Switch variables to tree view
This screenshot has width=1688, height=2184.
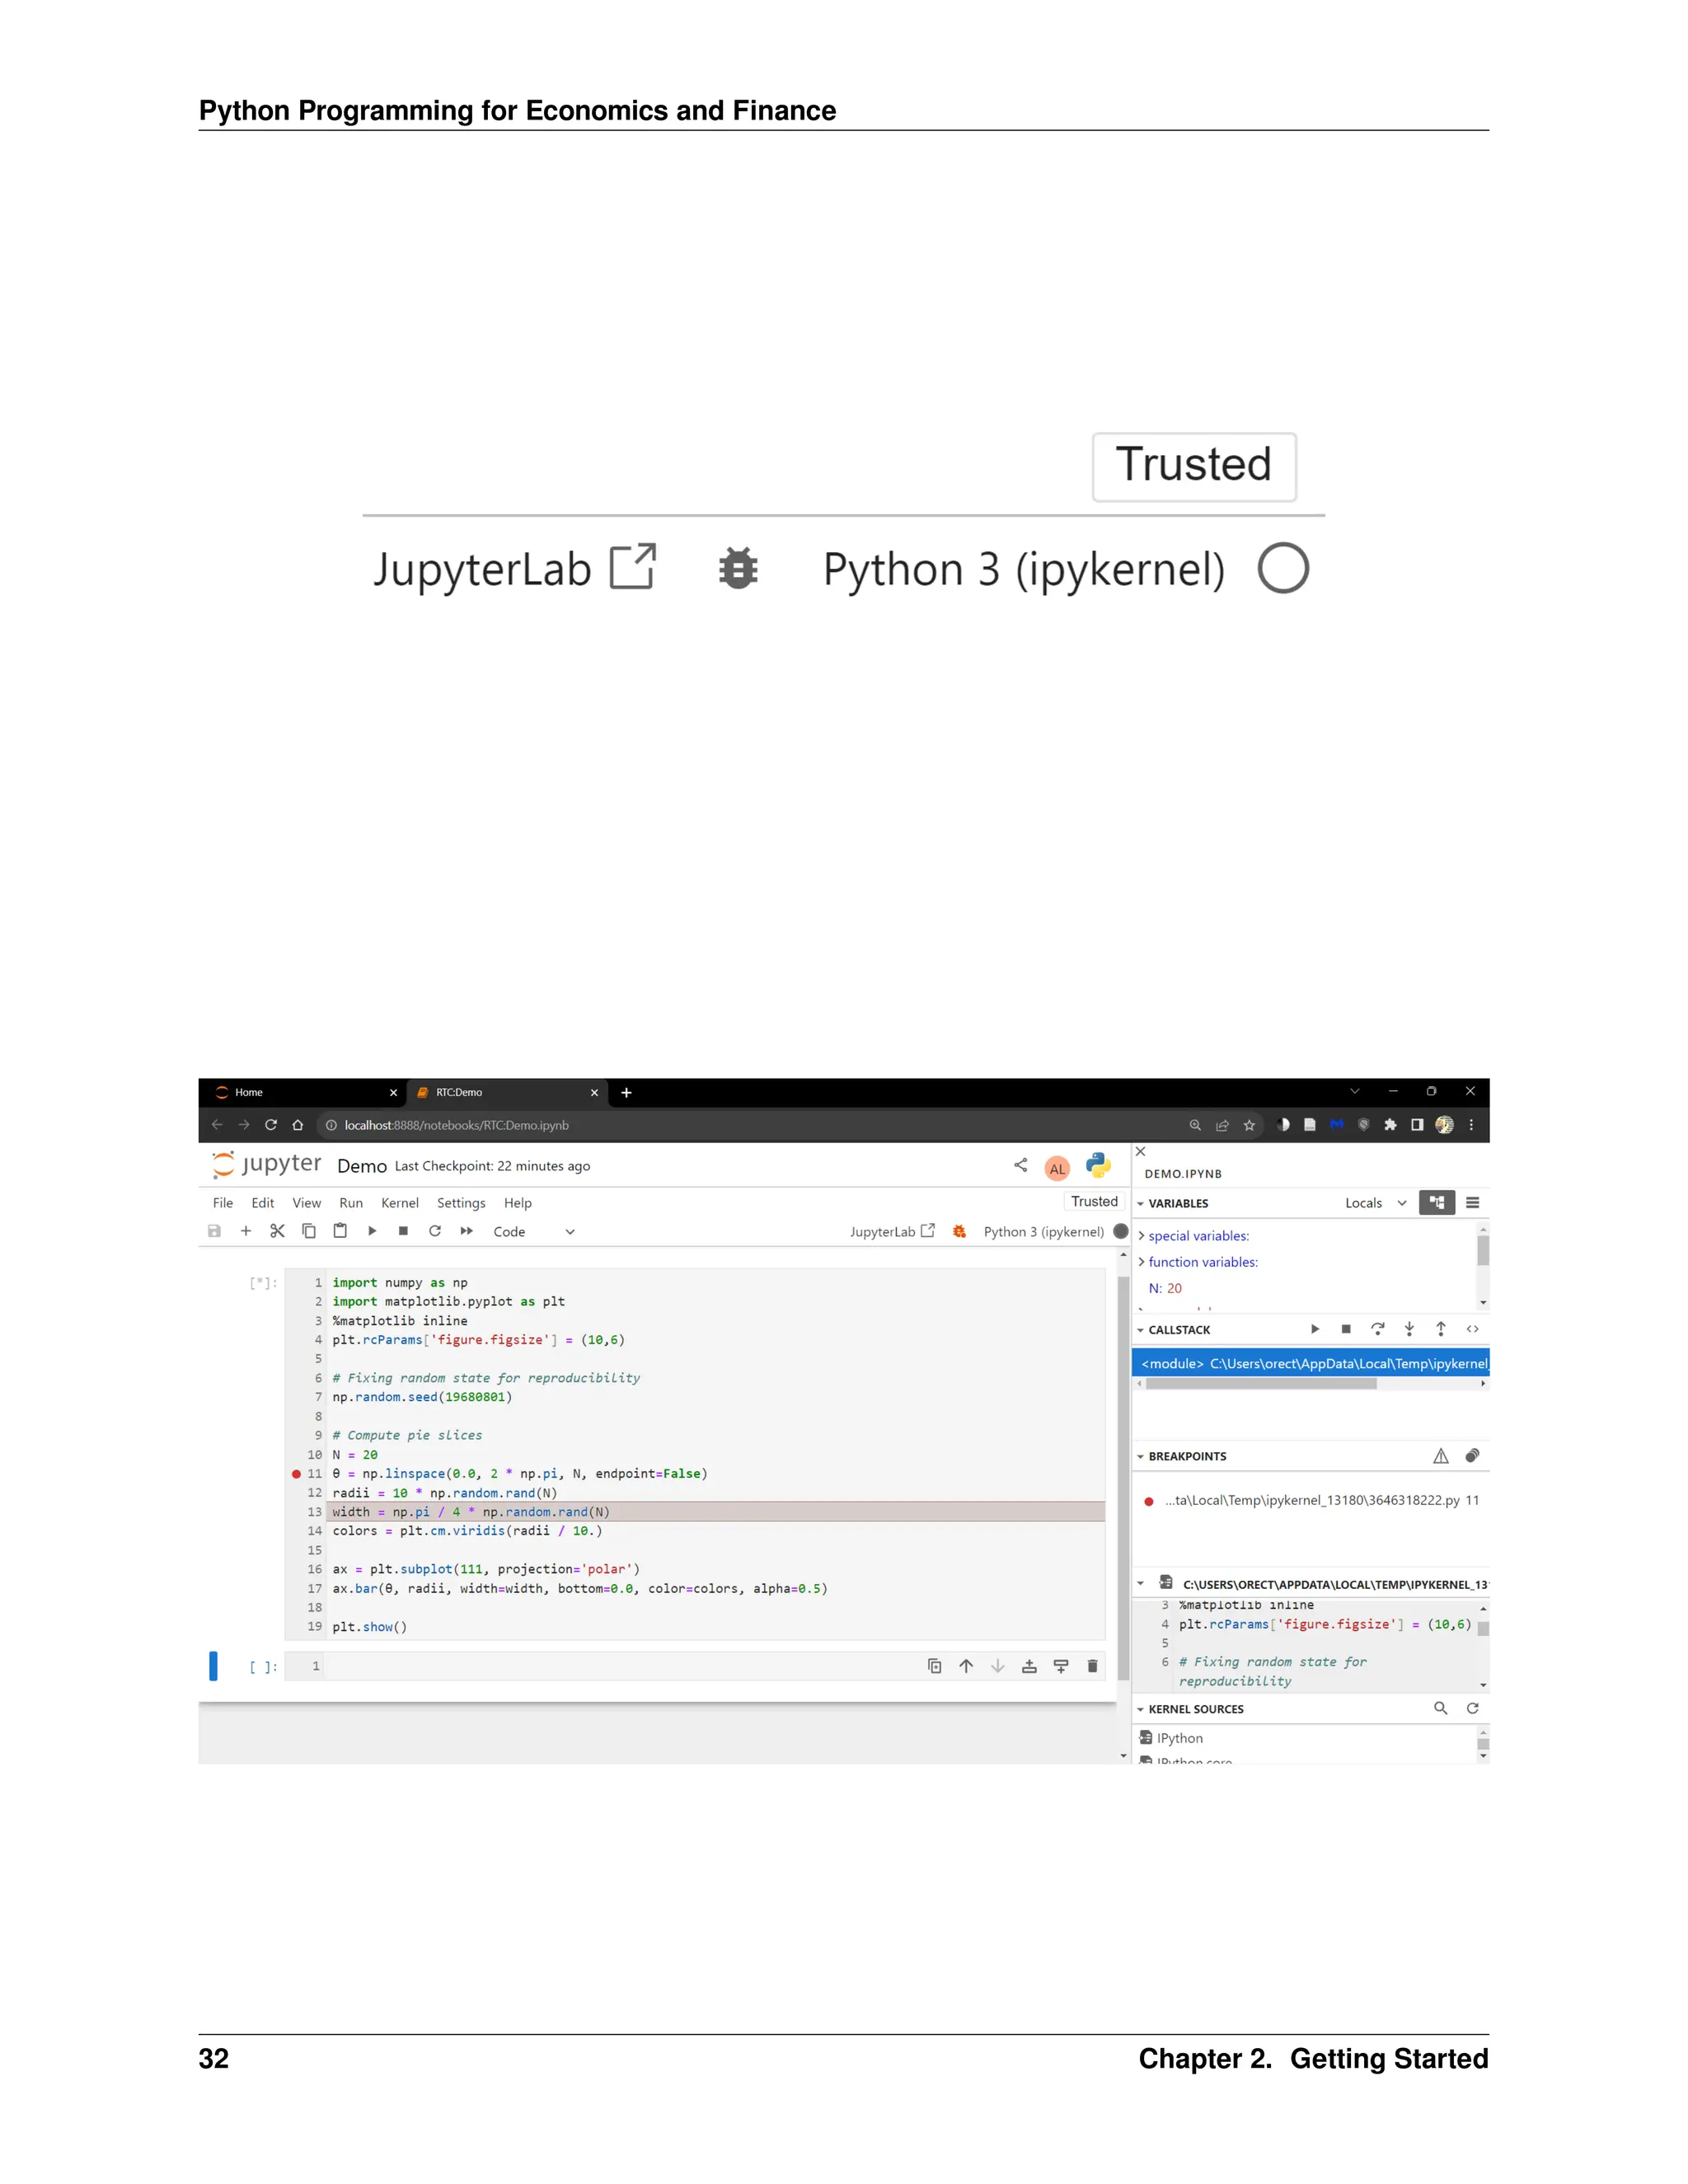coord(1437,1203)
